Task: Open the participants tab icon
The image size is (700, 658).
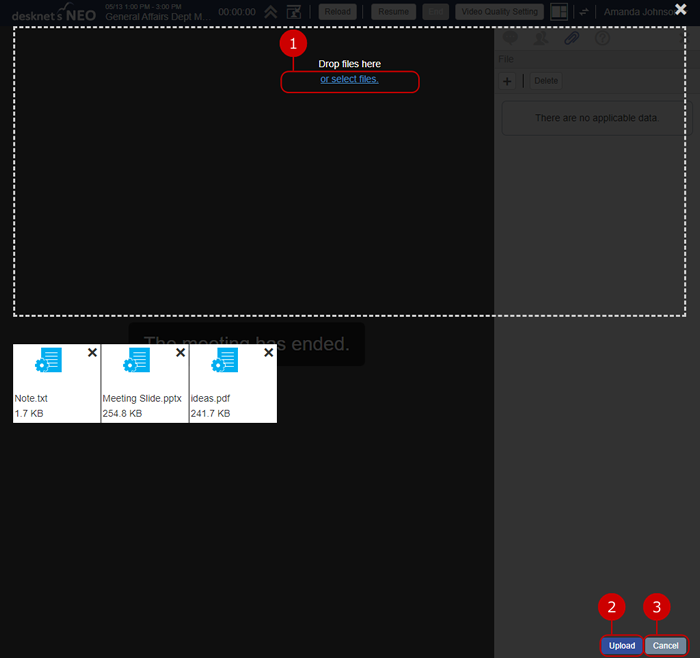Action: click(541, 38)
